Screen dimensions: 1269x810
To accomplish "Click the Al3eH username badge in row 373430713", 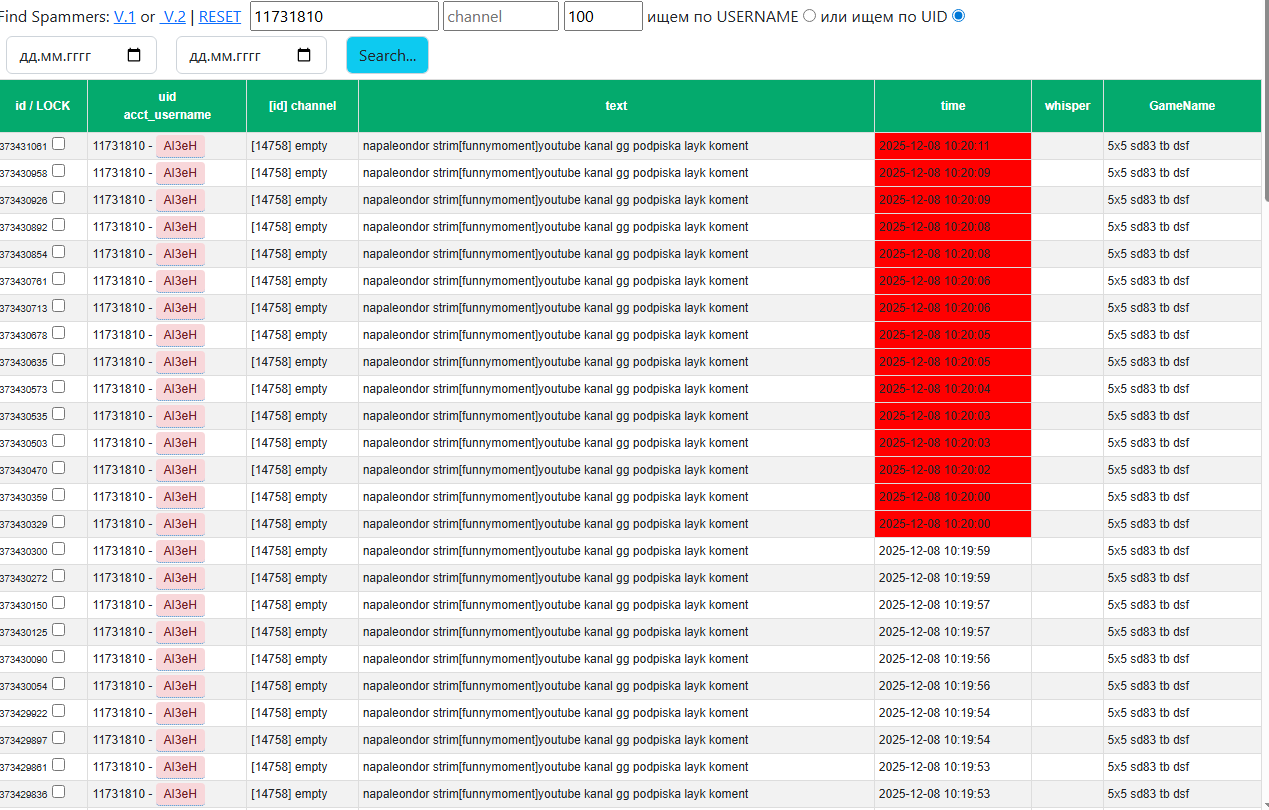I will pos(180,308).
